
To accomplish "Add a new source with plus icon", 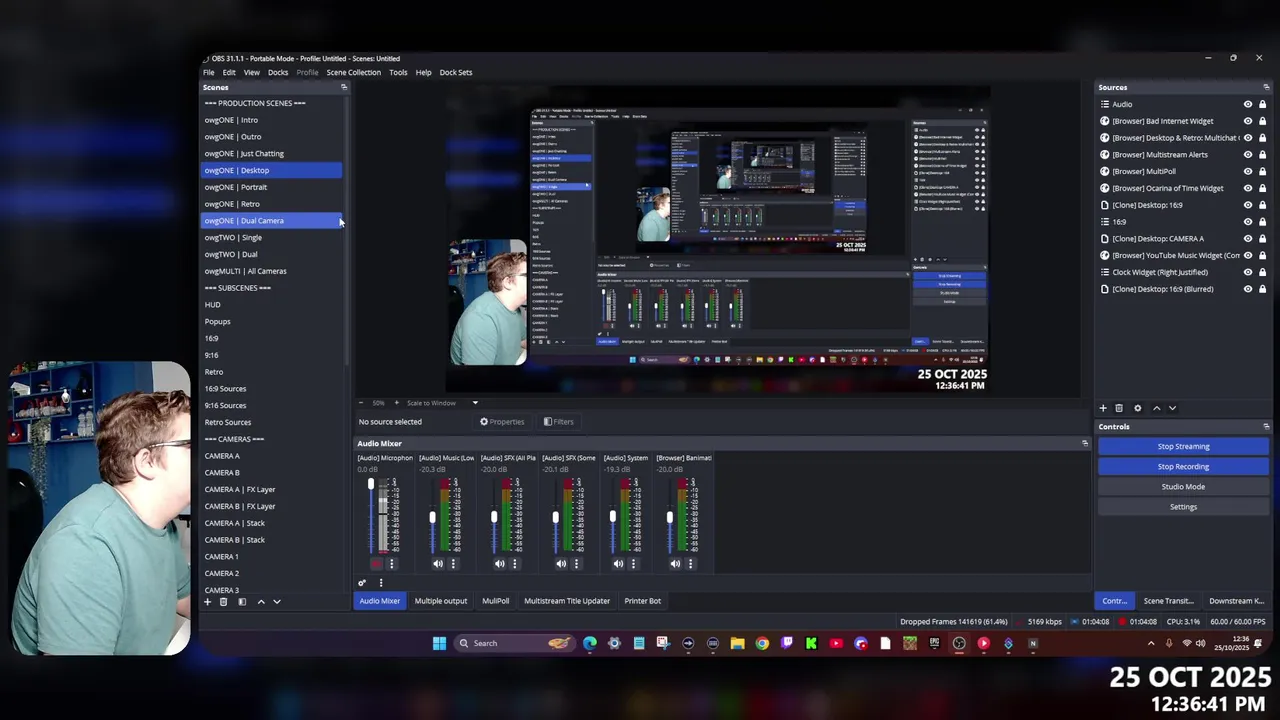I will pyautogui.click(x=1103, y=408).
